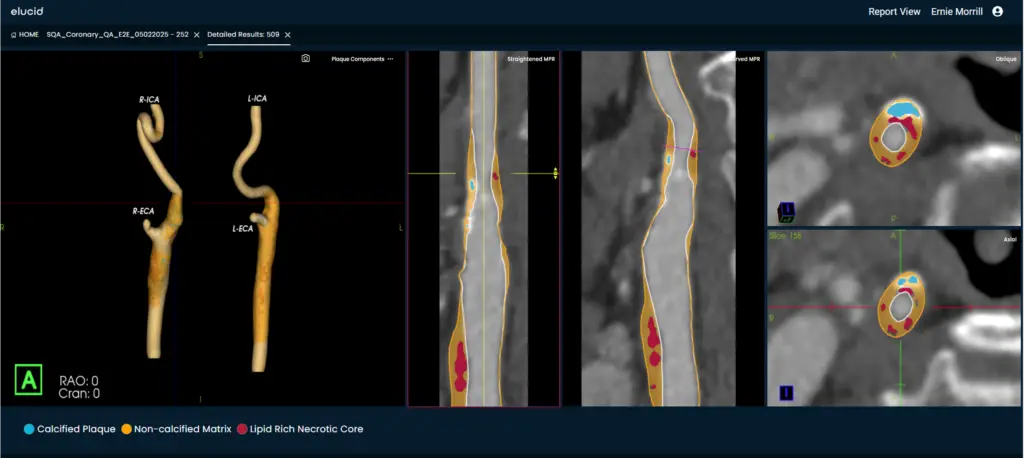Screen dimensions: 1024x458
Task: Click the plaque cross-section in the Axial view
Action: tap(901, 304)
